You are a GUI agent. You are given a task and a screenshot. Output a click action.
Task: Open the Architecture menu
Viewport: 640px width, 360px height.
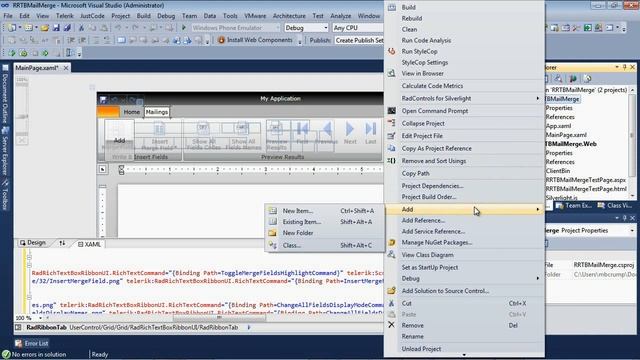[x=289, y=16]
